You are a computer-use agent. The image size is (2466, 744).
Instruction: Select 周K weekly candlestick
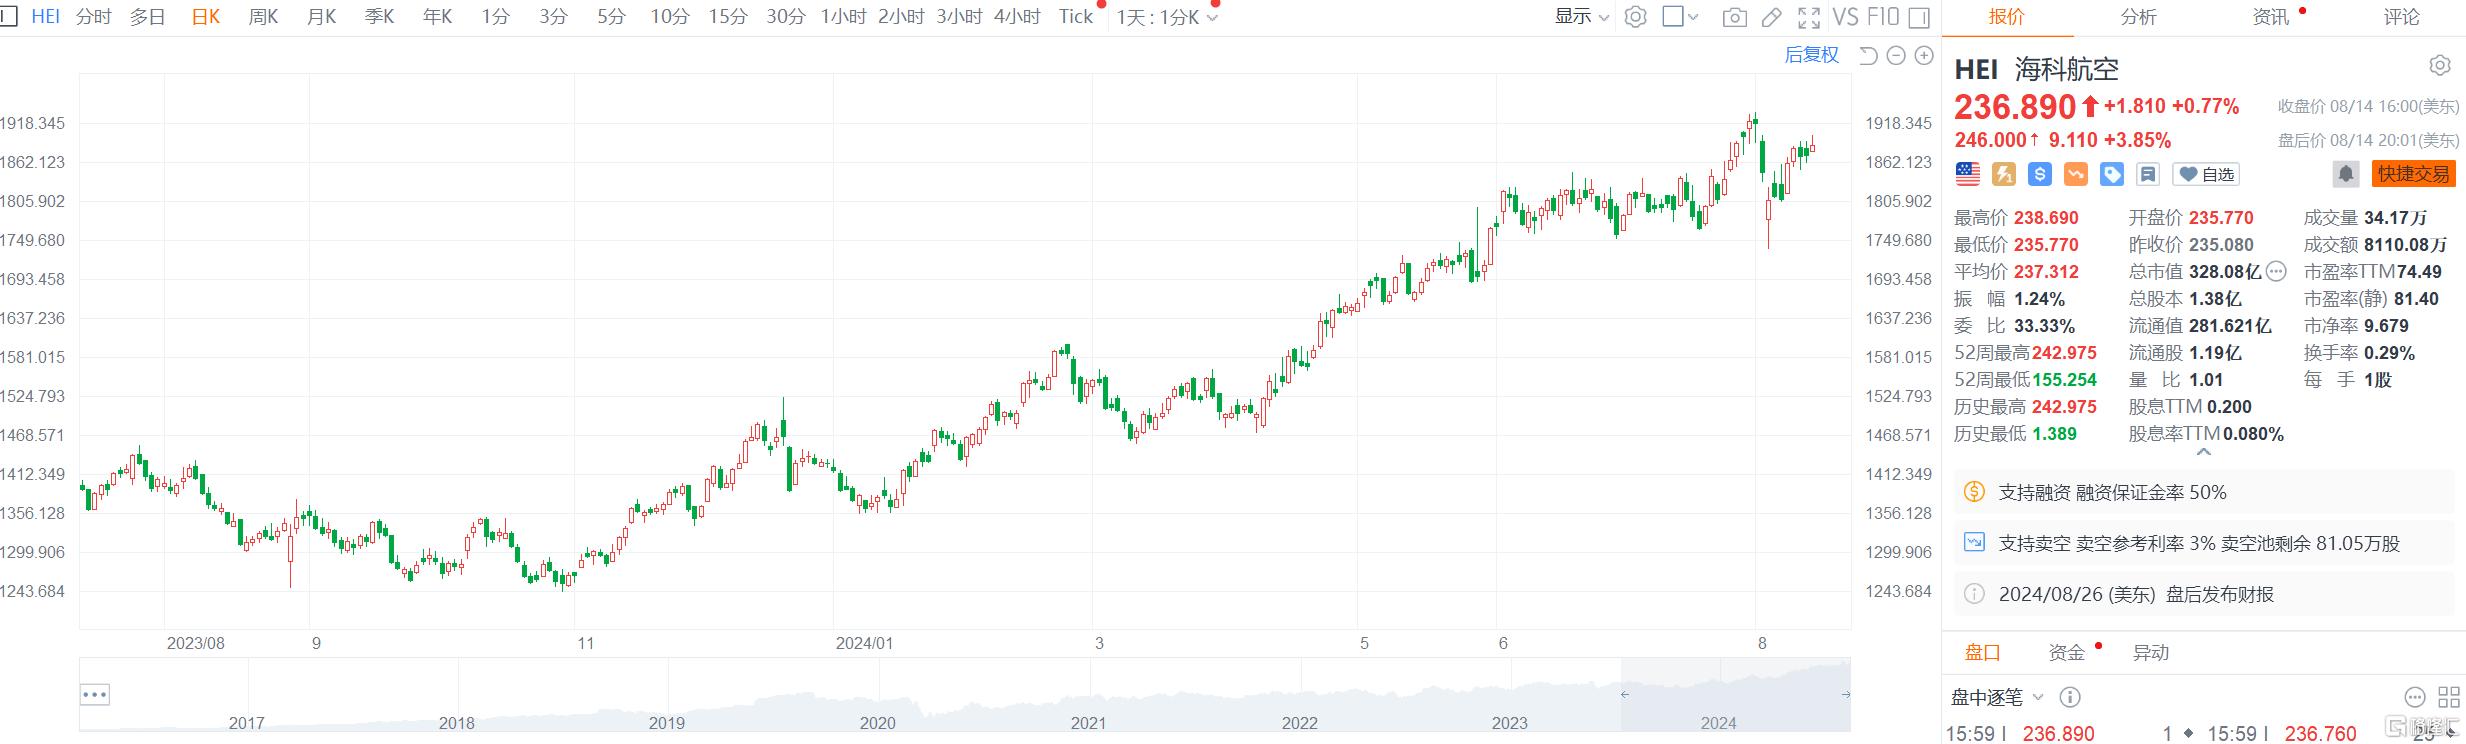pyautogui.click(x=264, y=17)
